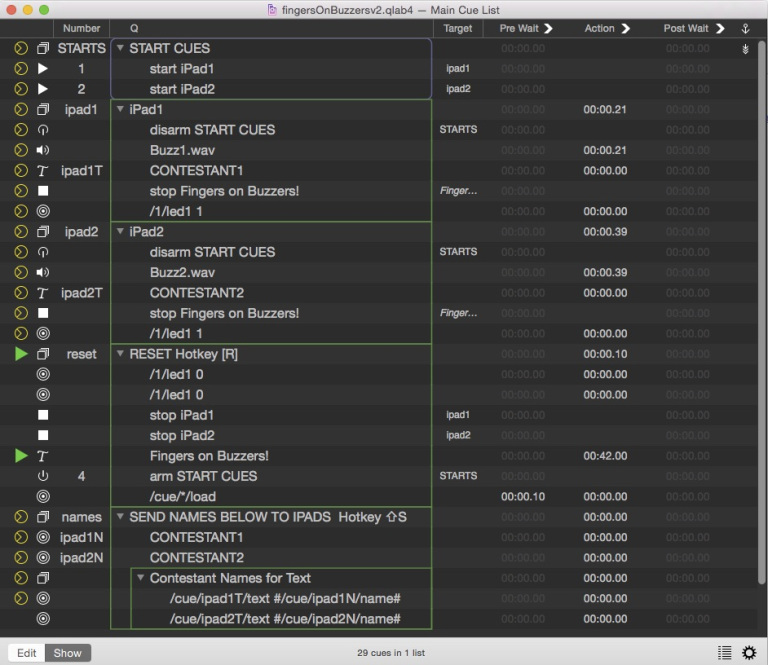This screenshot has height=665, width=768.
Task: Click the Target column header
Action: (457, 29)
